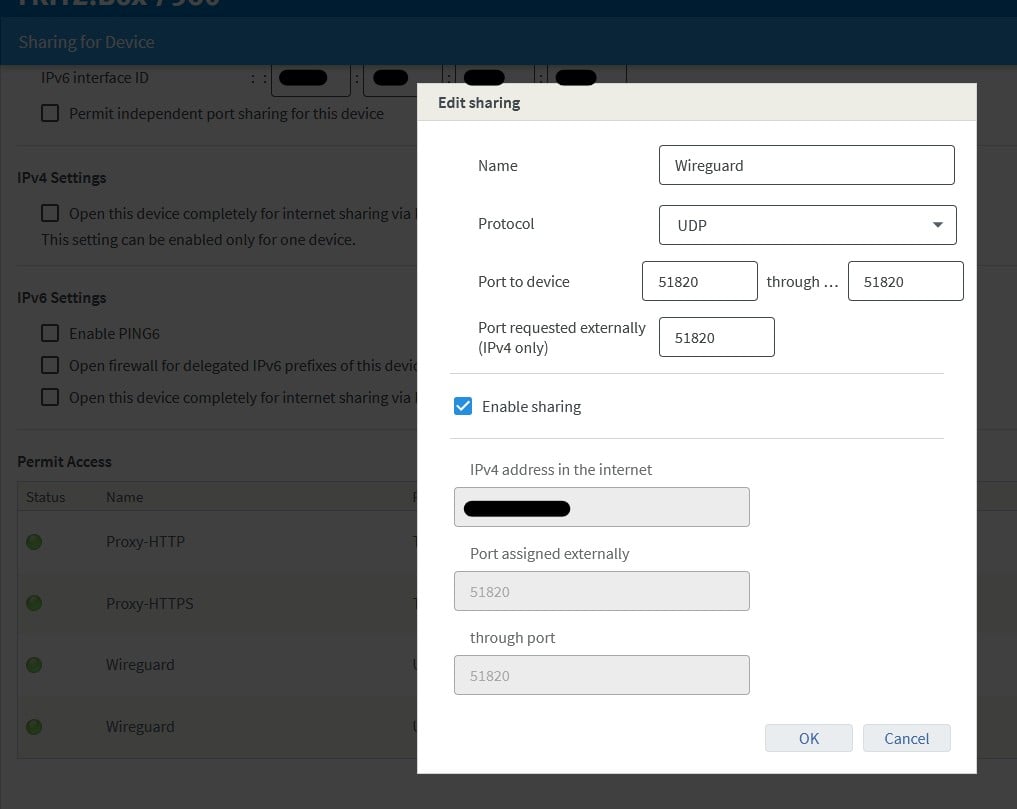Click the Port requested externally field
Viewport: 1017px width, 809px height.
pyautogui.click(x=716, y=337)
